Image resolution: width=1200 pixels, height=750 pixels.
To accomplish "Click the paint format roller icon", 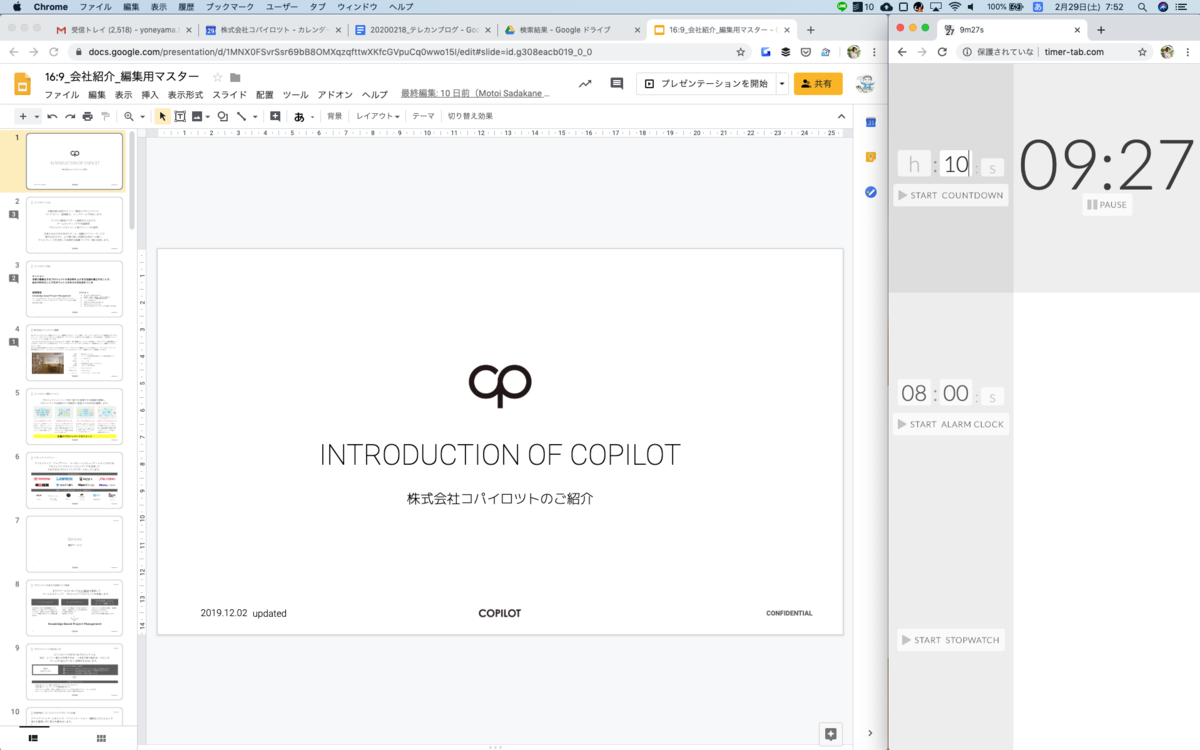I will [x=105, y=116].
